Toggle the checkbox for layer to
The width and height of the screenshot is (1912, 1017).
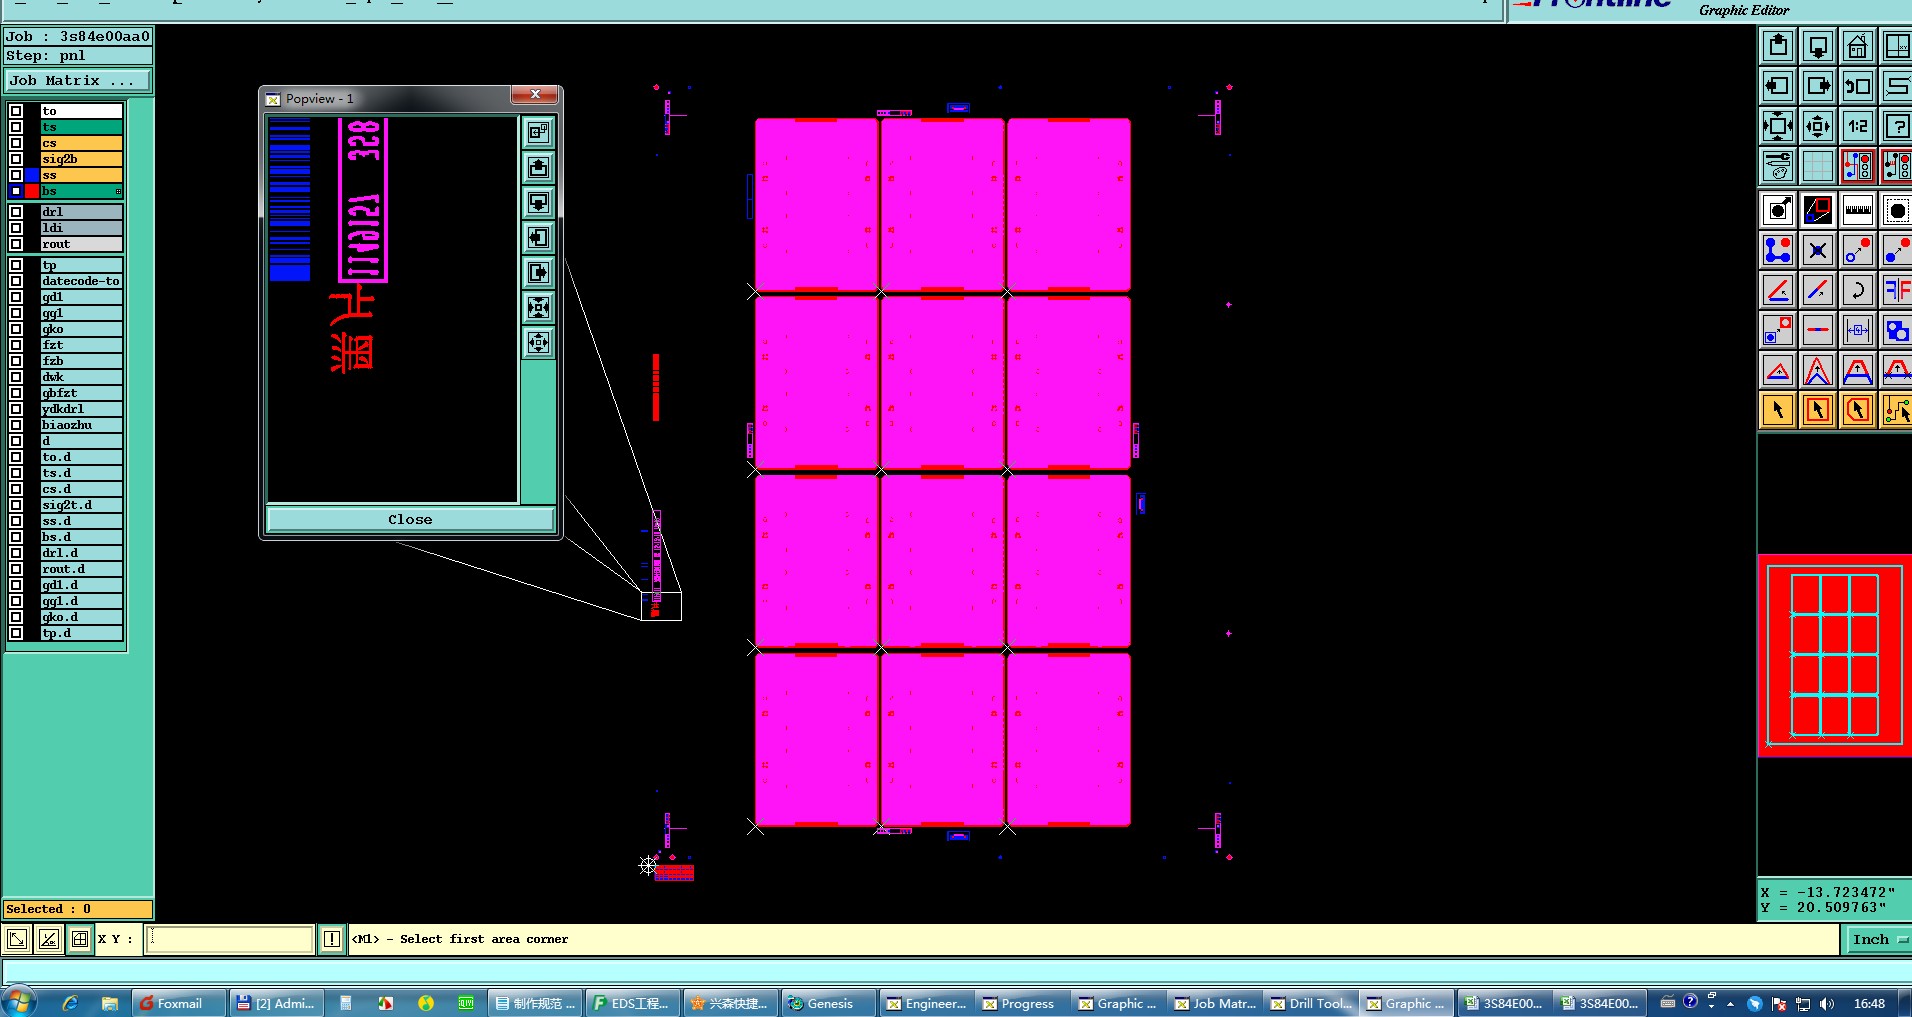coord(16,111)
